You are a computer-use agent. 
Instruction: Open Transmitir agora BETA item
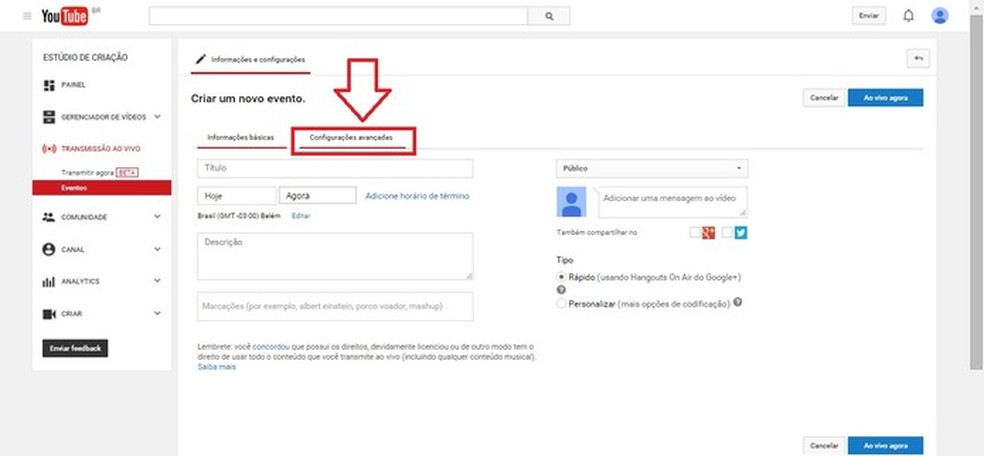point(99,172)
